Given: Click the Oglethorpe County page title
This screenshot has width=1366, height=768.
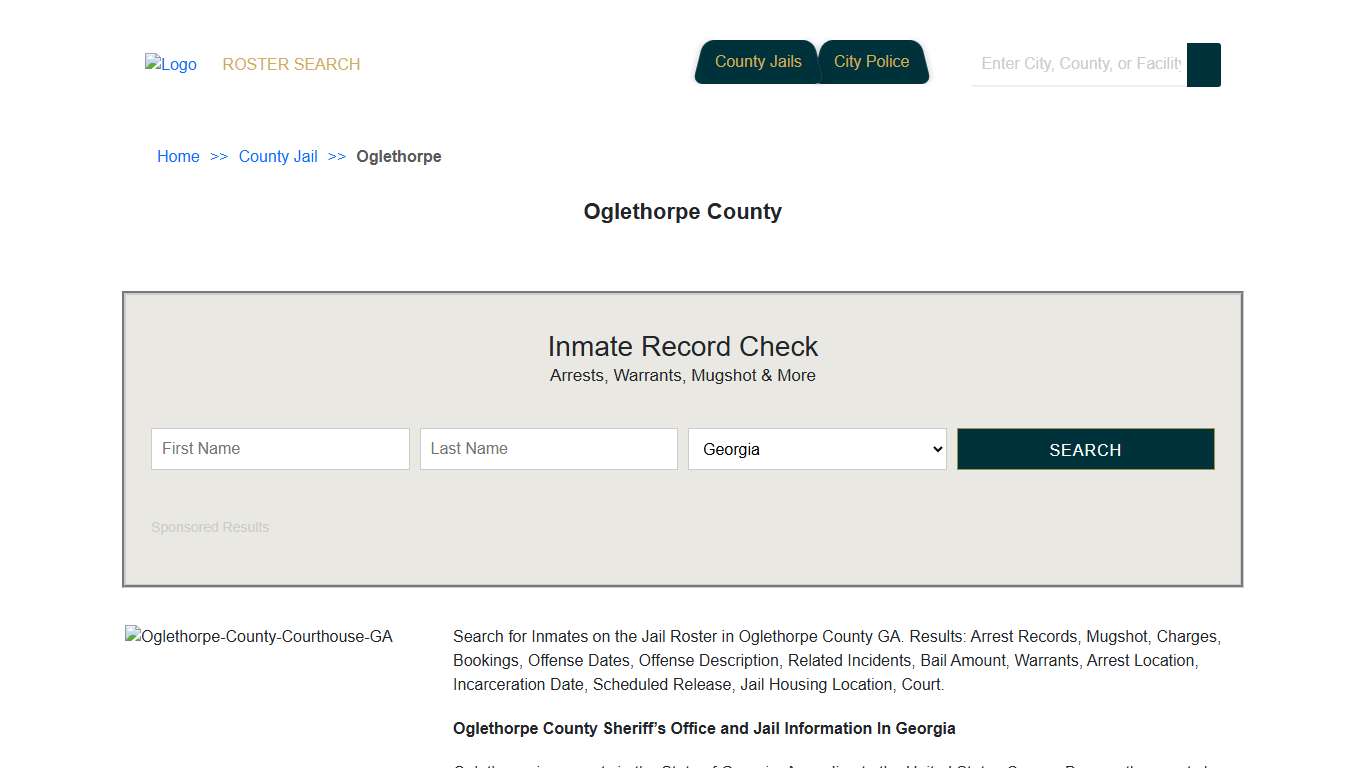Looking at the screenshot, I should point(683,211).
